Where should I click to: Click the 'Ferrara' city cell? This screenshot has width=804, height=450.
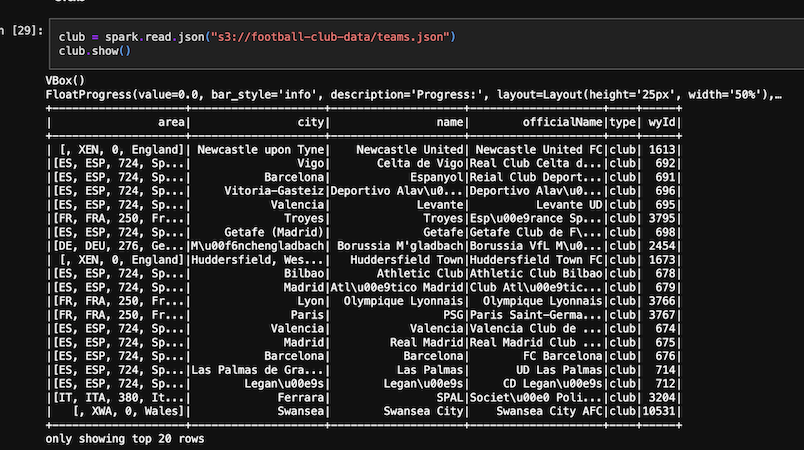click(x=300, y=398)
